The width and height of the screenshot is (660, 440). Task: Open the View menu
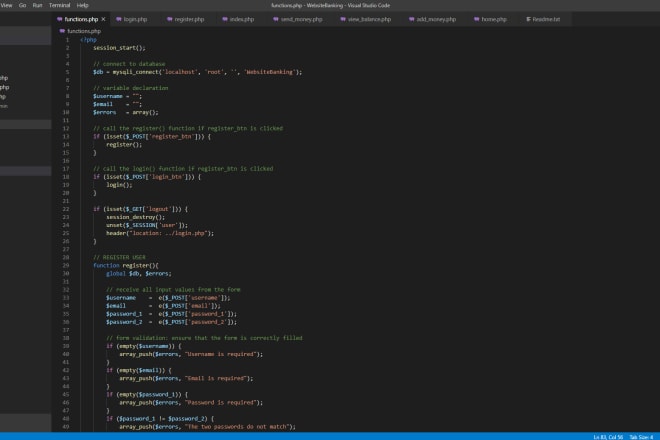click(x=6, y=5)
